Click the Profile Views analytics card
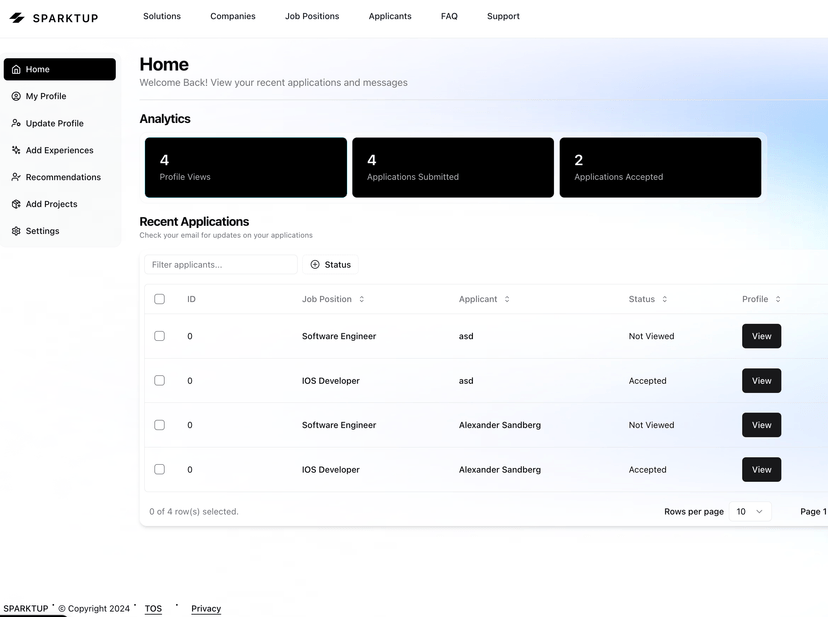The width and height of the screenshot is (828, 617). [x=246, y=167]
